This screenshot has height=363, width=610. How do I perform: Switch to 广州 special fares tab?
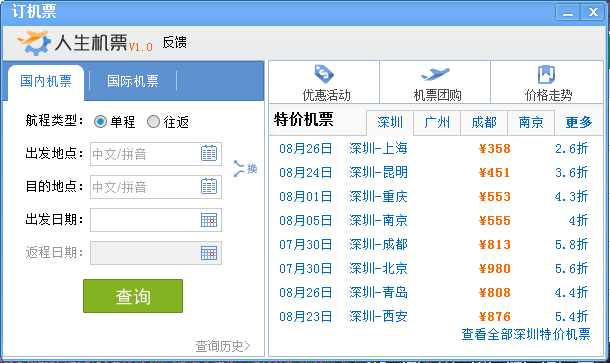pos(437,123)
